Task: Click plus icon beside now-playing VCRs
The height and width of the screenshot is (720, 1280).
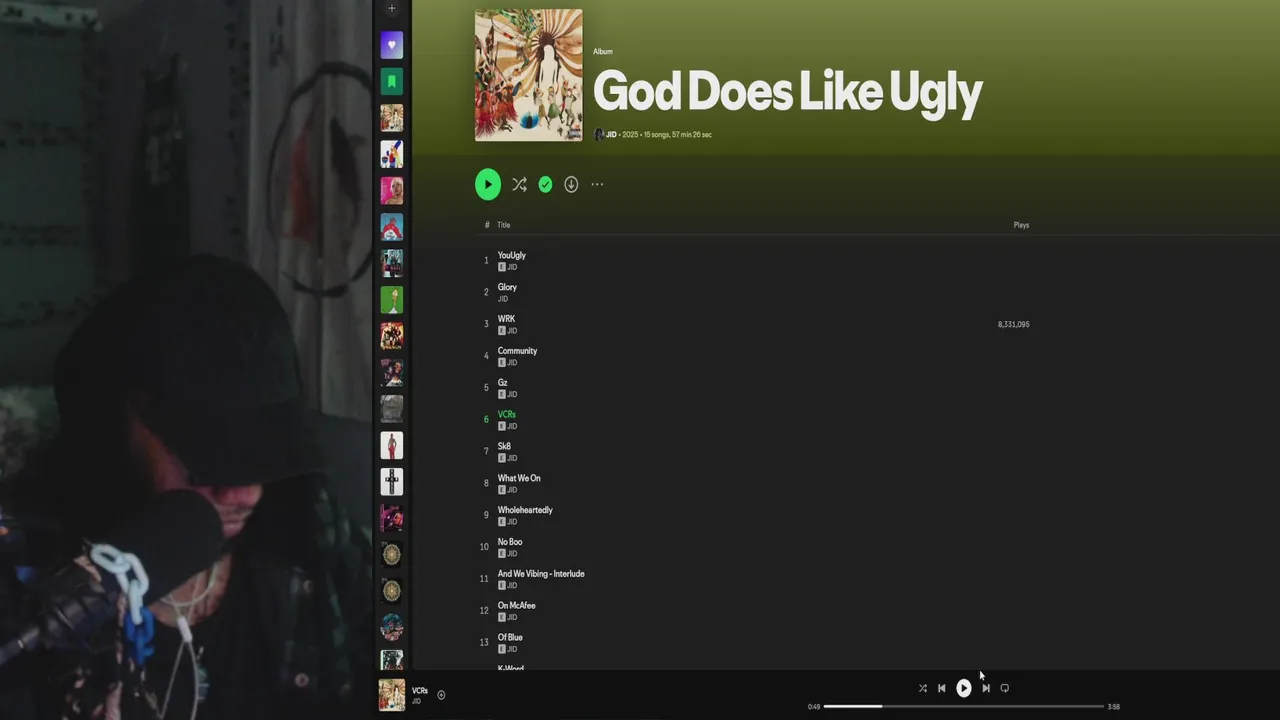Action: (441, 695)
